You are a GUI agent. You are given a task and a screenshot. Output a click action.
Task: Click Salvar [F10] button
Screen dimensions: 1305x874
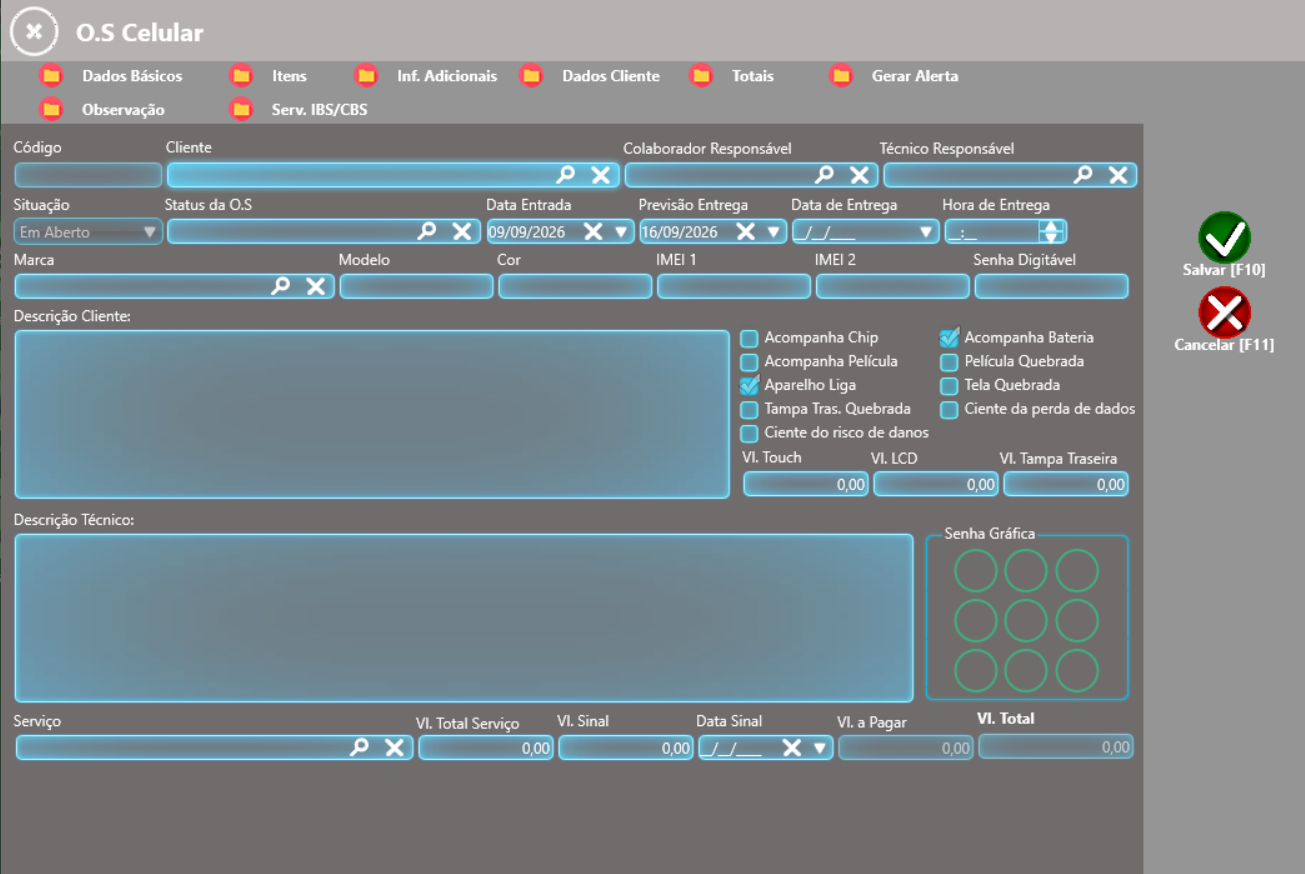click(1224, 245)
